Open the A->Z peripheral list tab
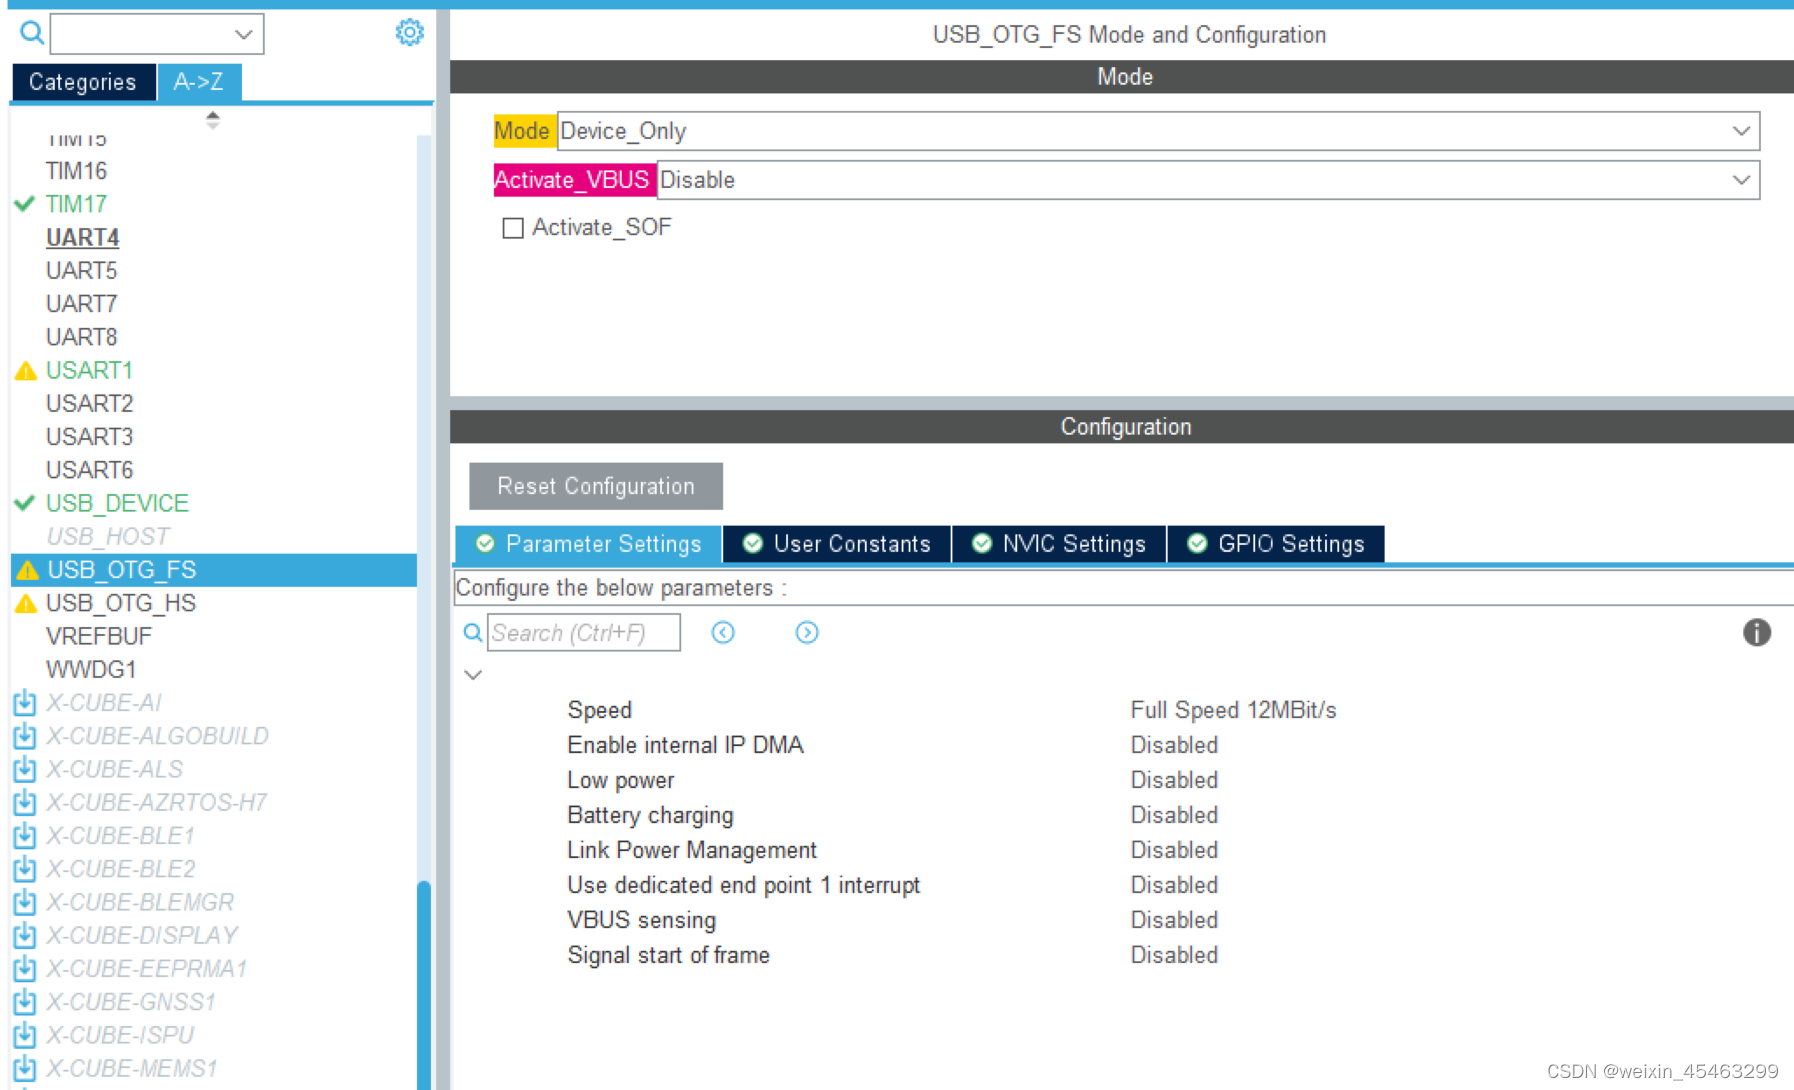1794x1090 pixels. pos(199,82)
